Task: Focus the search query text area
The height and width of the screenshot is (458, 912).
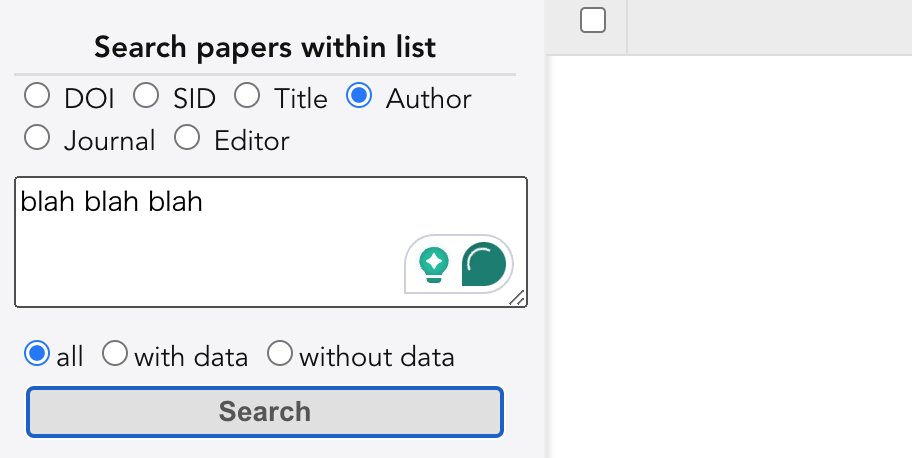Action: point(271,242)
